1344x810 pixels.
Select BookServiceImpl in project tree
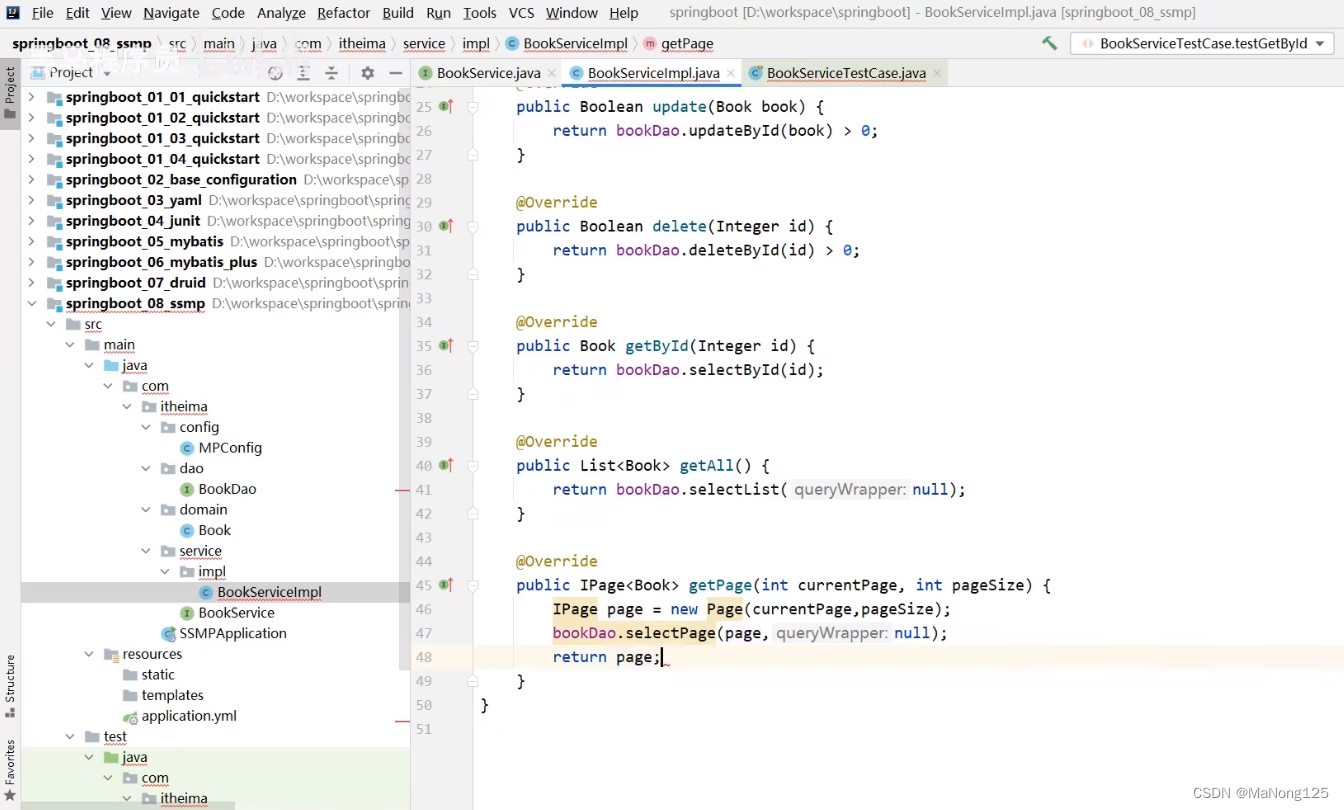tap(260, 592)
